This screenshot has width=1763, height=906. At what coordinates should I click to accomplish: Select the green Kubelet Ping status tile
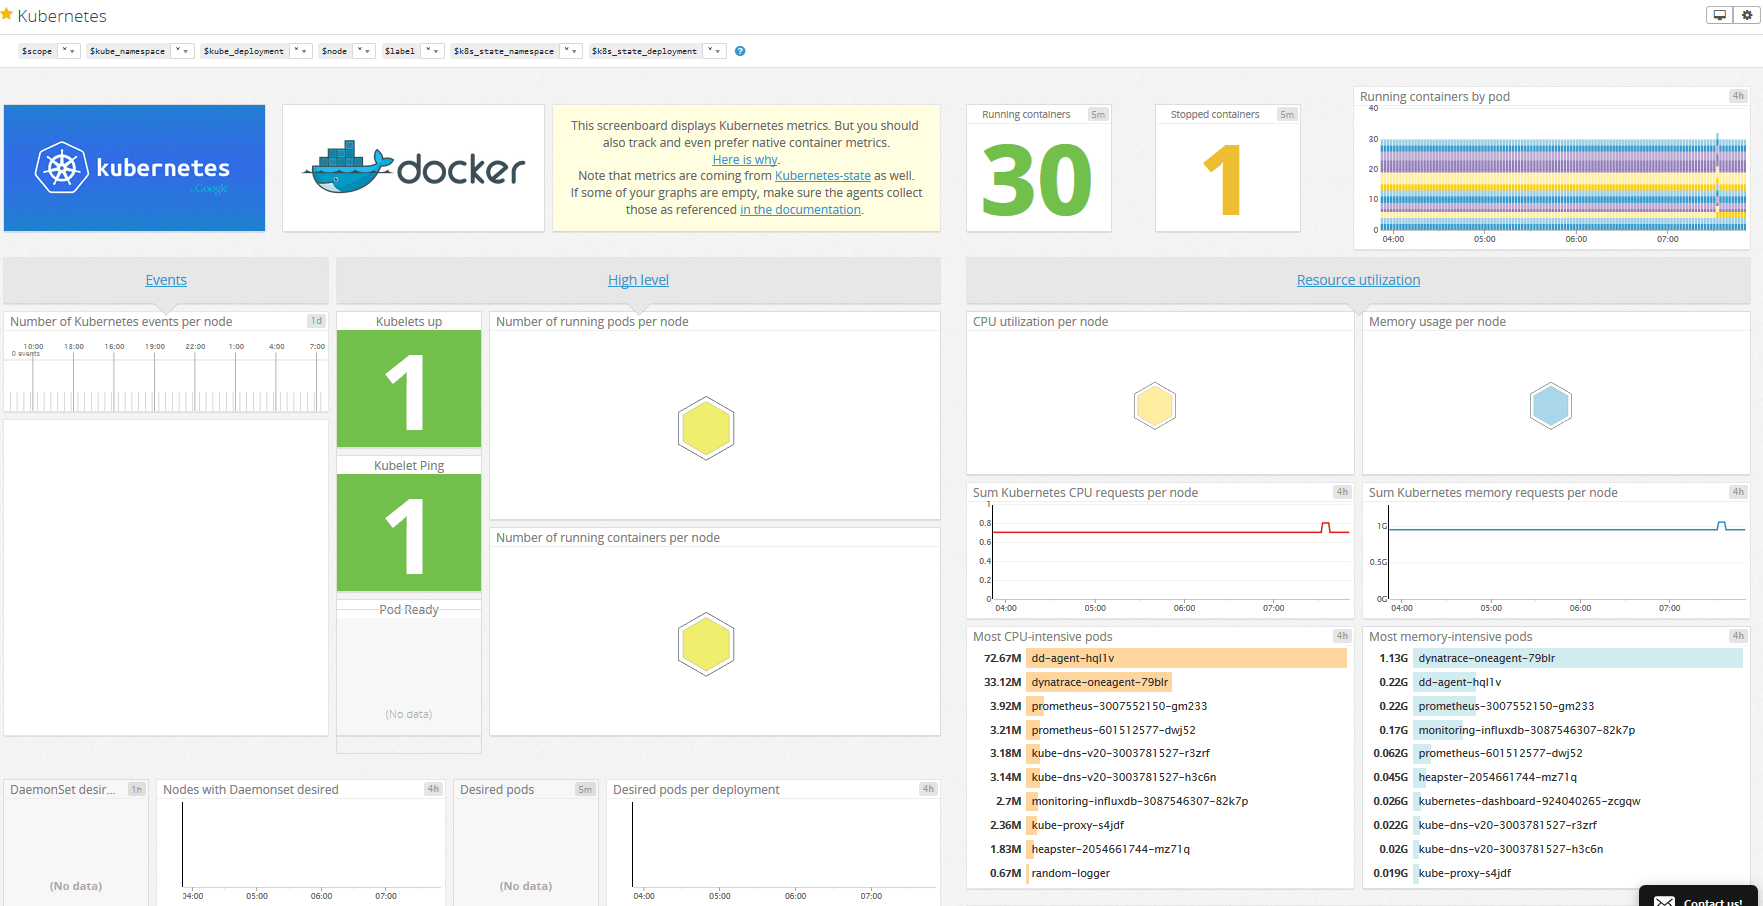point(408,533)
